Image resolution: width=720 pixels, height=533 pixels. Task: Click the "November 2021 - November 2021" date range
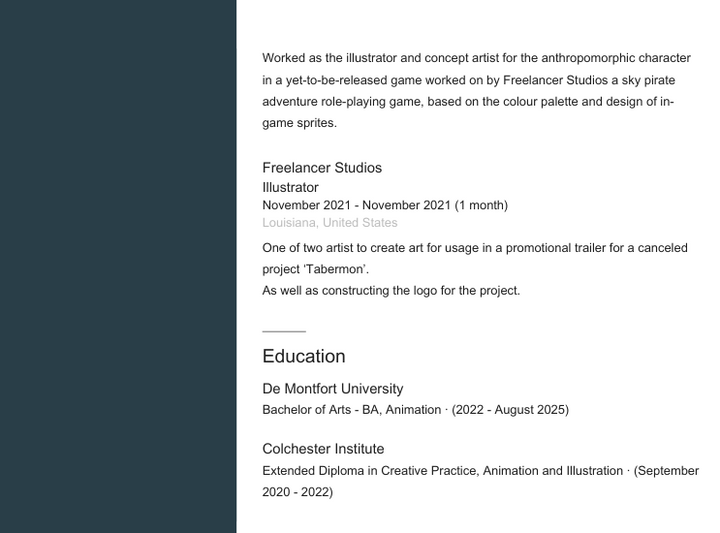tap(356, 205)
